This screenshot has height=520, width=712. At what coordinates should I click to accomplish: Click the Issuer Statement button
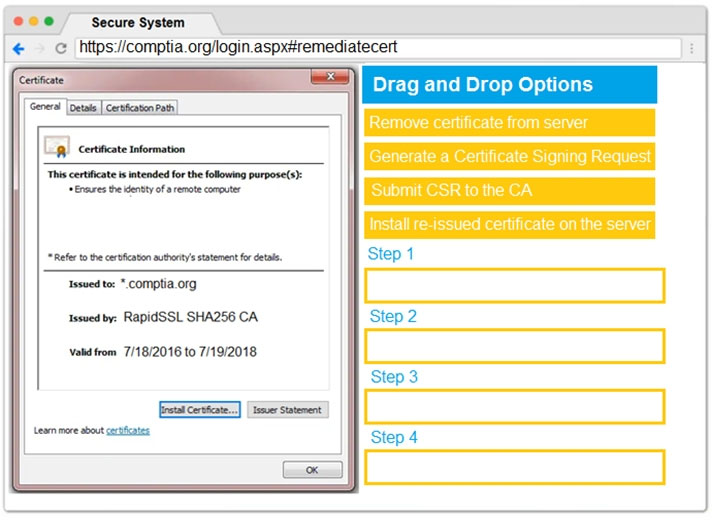(287, 410)
